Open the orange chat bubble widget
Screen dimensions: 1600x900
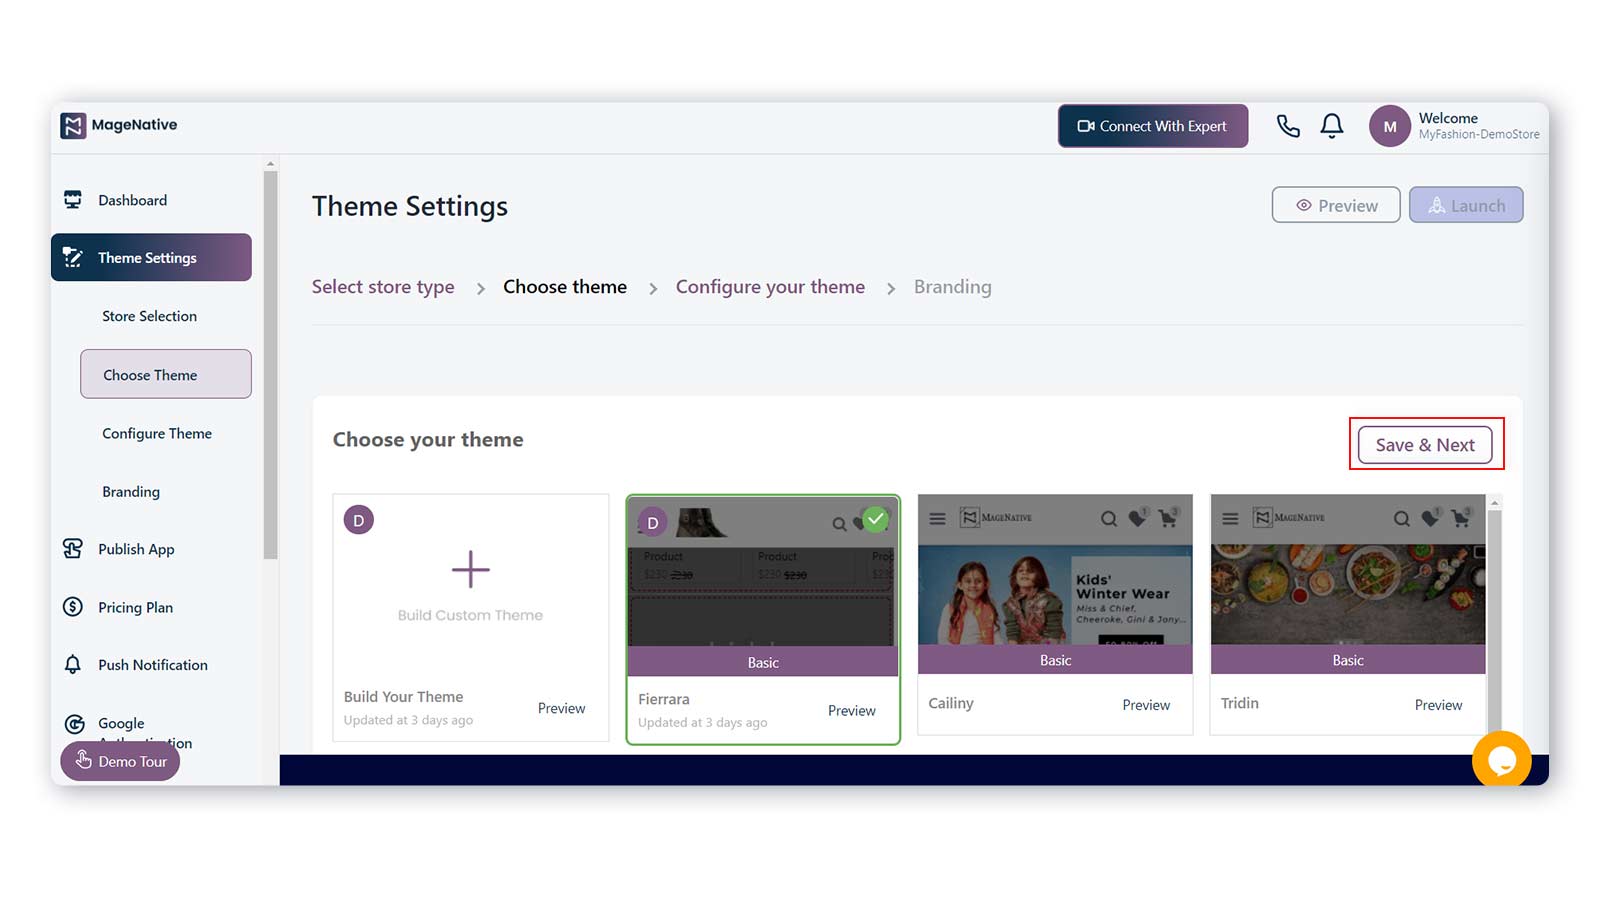tap(1501, 760)
